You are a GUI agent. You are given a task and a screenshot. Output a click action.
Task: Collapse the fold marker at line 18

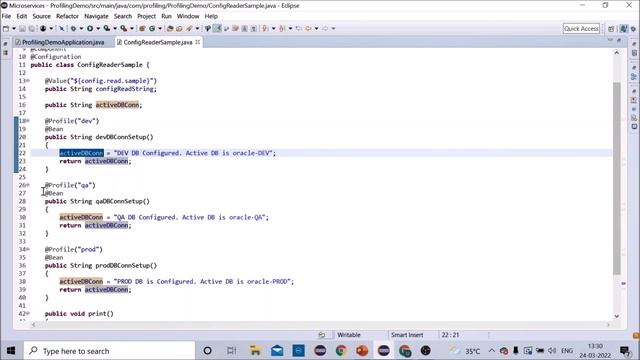click(28, 121)
